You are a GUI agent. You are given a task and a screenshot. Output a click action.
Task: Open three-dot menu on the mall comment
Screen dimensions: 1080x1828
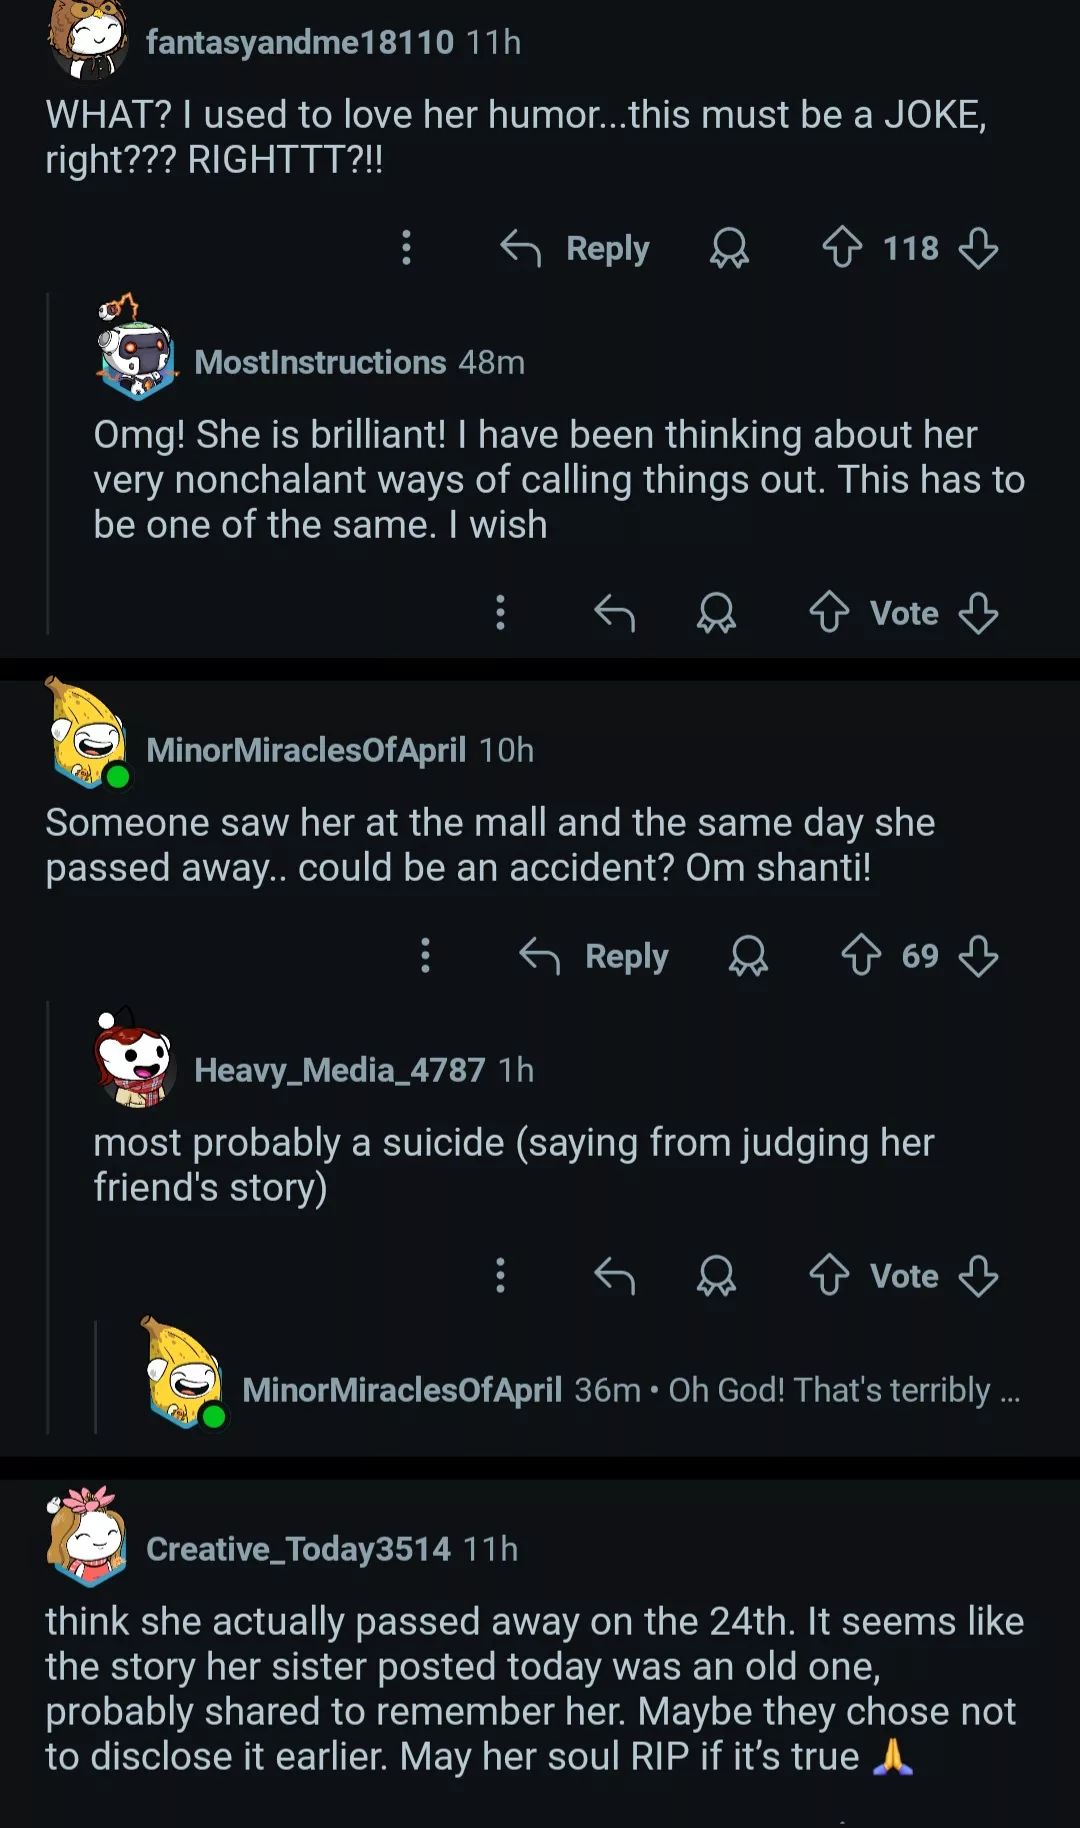tap(425, 956)
